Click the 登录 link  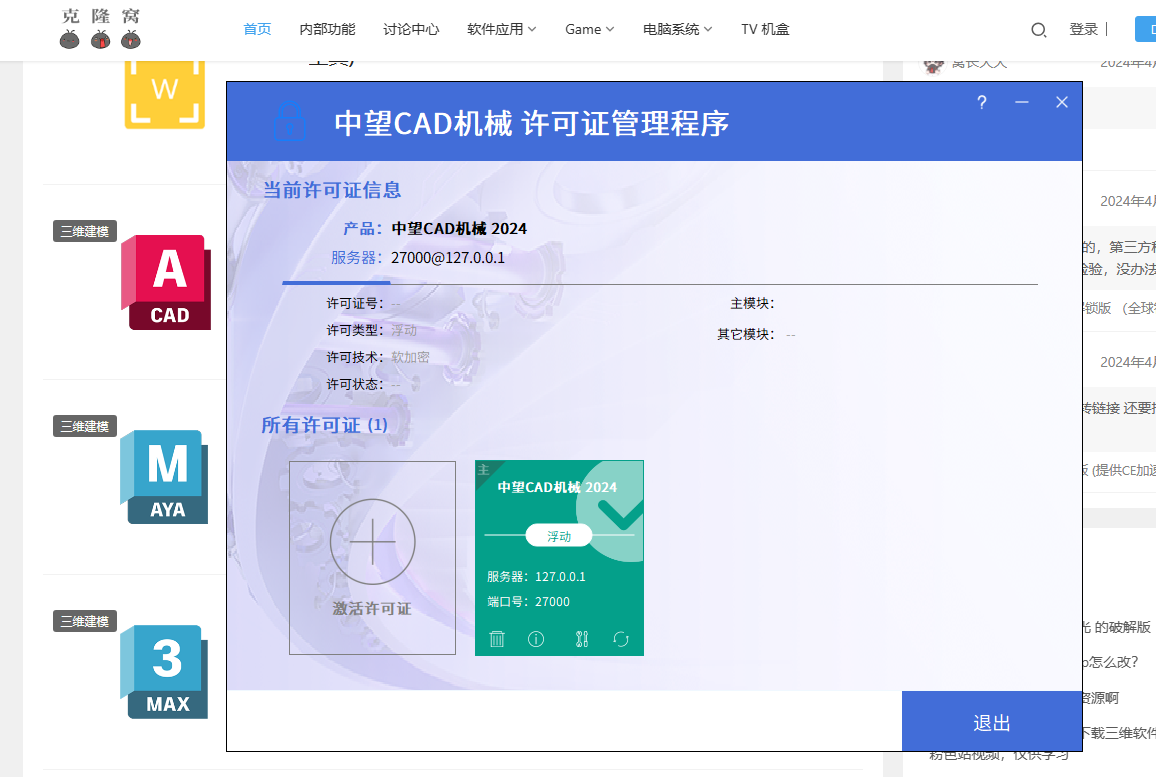click(1083, 29)
